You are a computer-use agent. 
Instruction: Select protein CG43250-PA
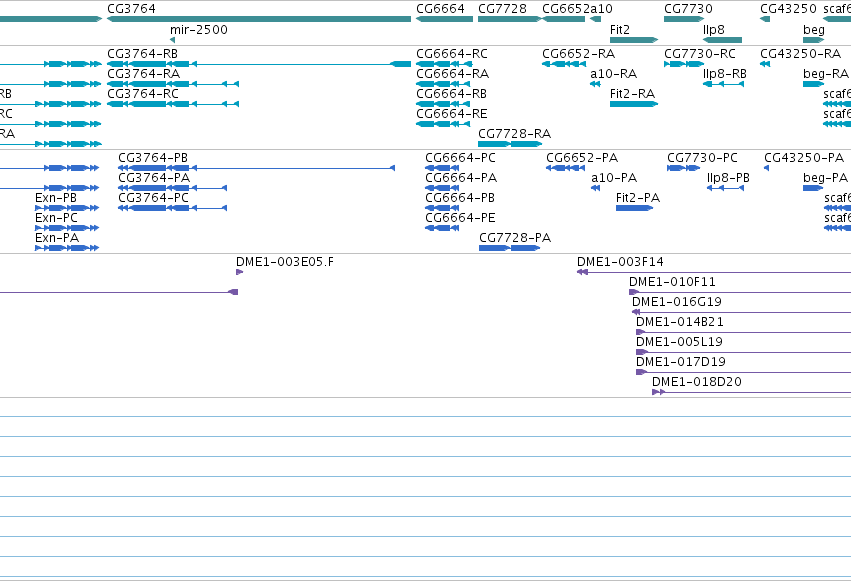766,168
